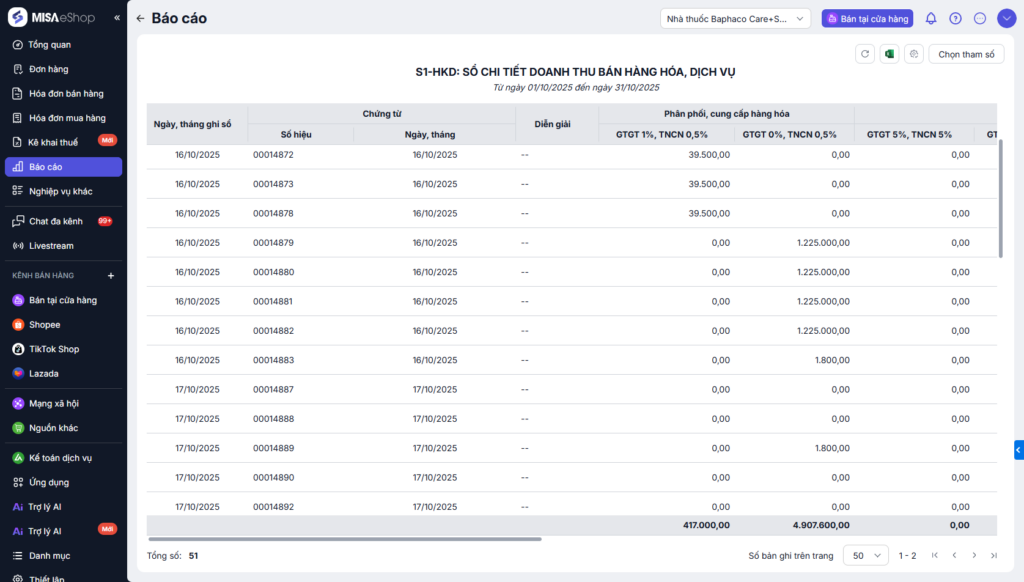Collapse the left sidebar menu

[117, 18]
